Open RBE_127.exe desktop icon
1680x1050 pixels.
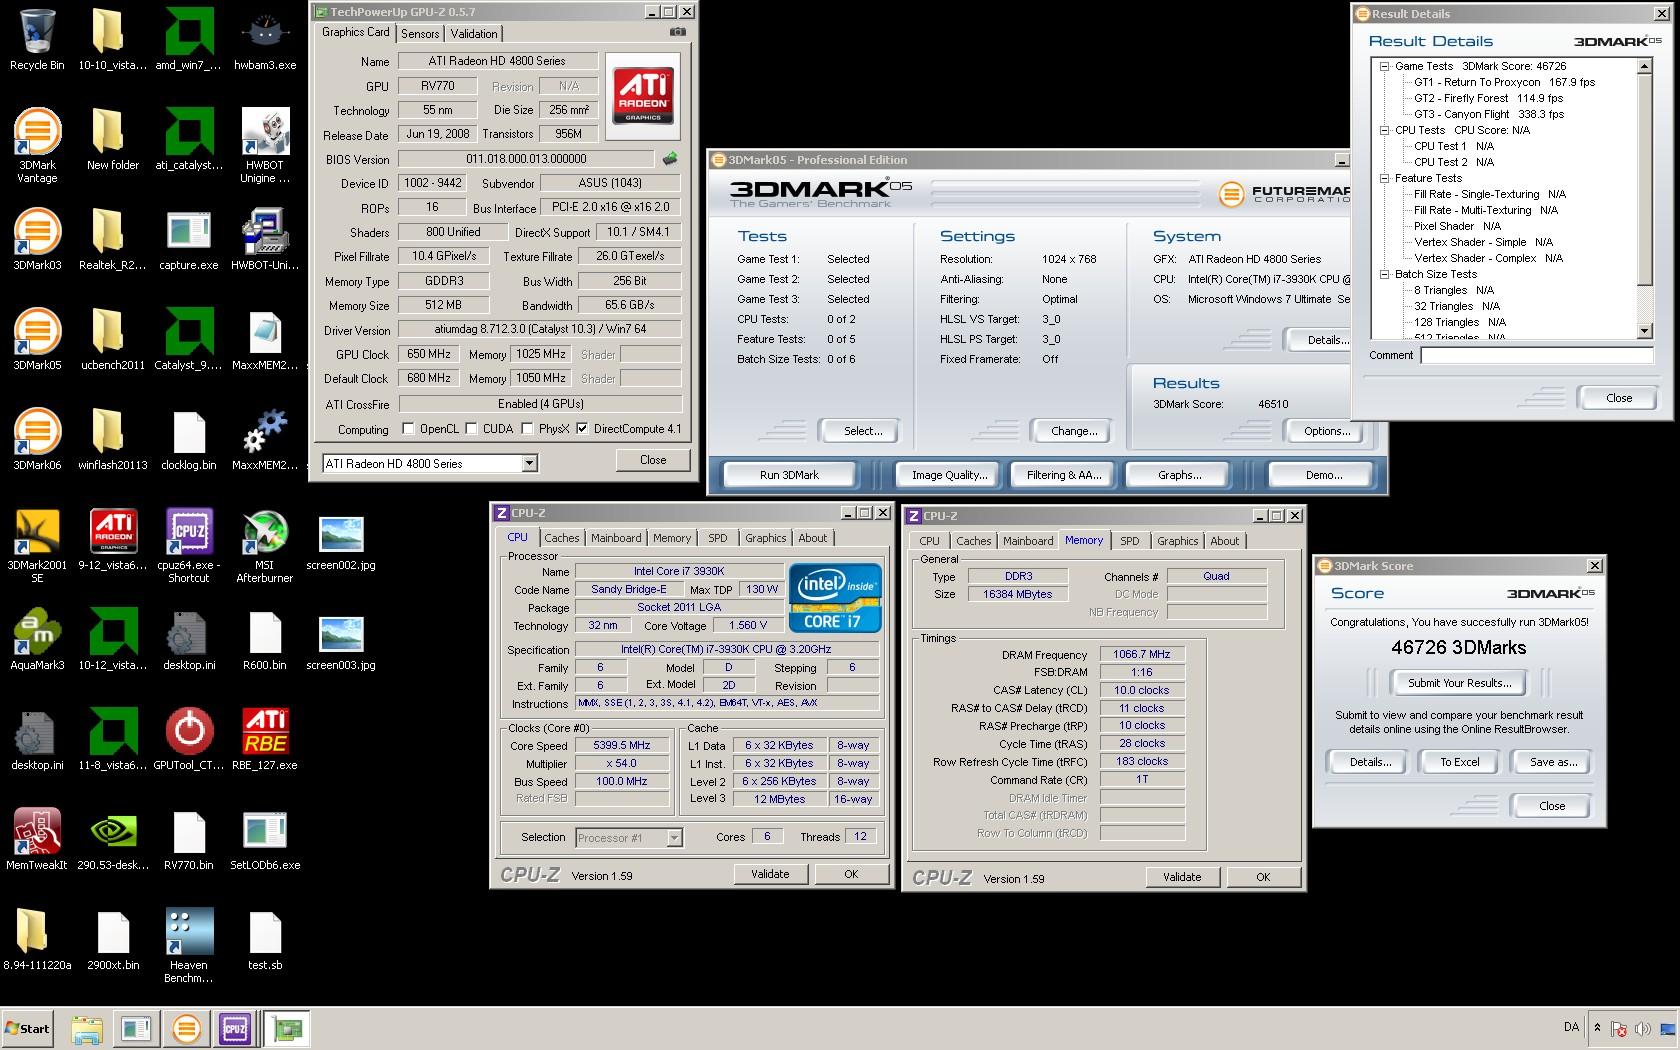pyautogui.click(x=265, y=738)
